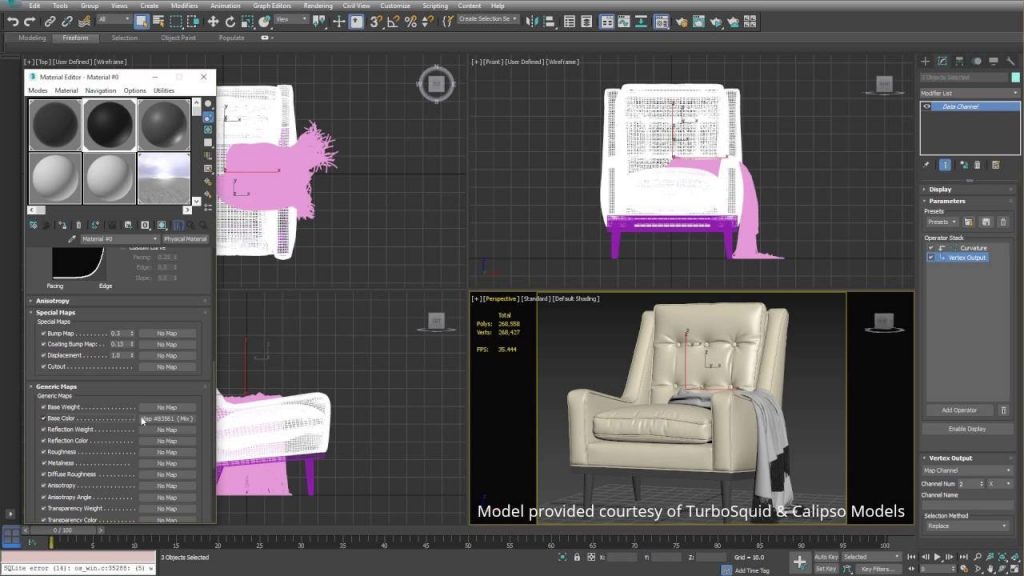Open the Utilities panel wrench icon

(x=1011, y=60)
